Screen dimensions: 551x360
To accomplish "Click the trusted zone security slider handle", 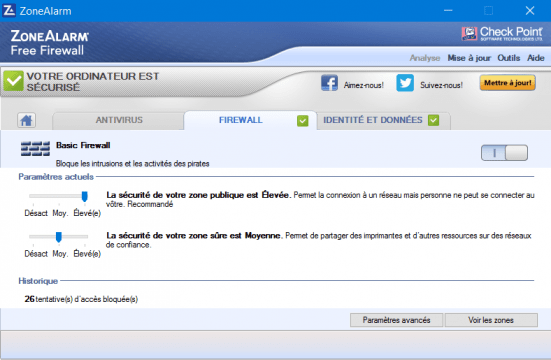I will point(59,237).
